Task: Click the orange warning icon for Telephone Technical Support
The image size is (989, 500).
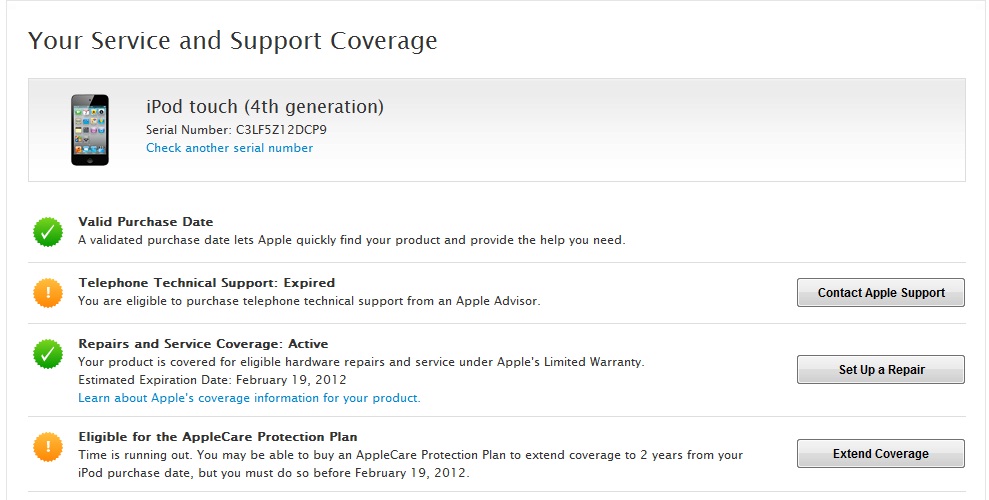Action: [x=48, y=292]
